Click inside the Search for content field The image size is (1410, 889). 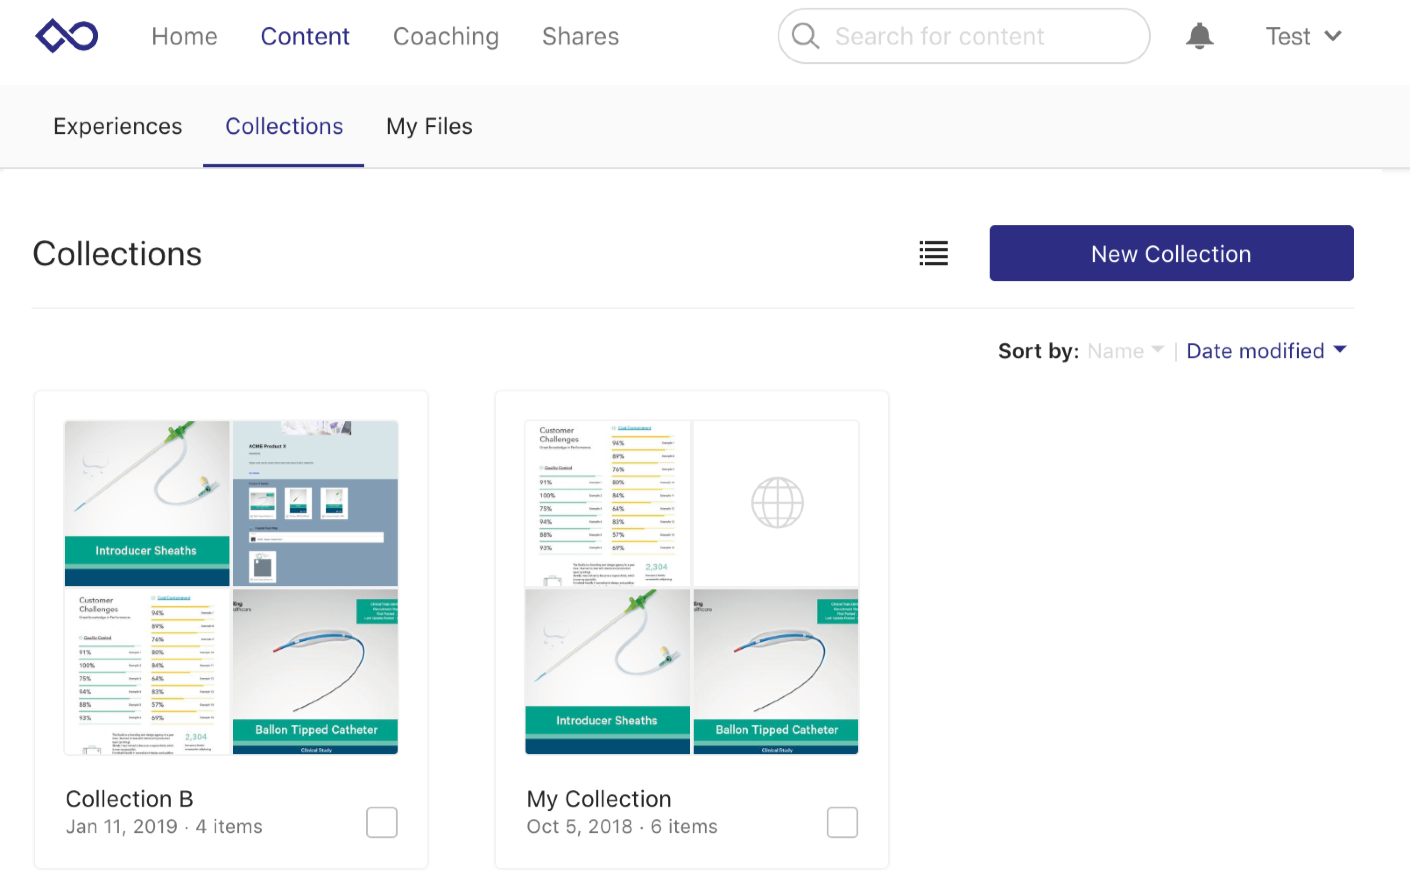click(960, 35)
